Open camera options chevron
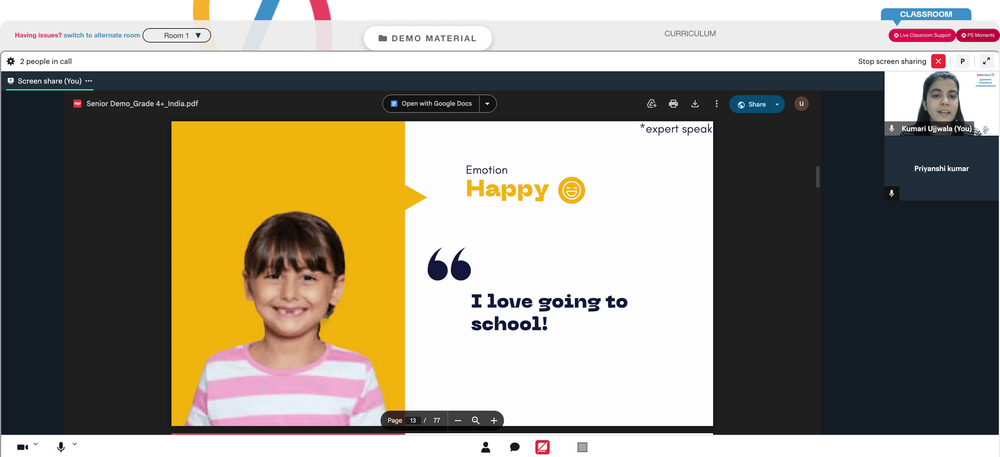The width and height of the screenshot is (1000, 457). 36,444
